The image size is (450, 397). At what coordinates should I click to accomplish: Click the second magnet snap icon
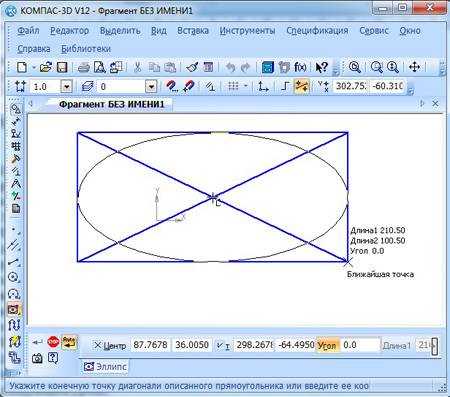(x=188, y=86)
